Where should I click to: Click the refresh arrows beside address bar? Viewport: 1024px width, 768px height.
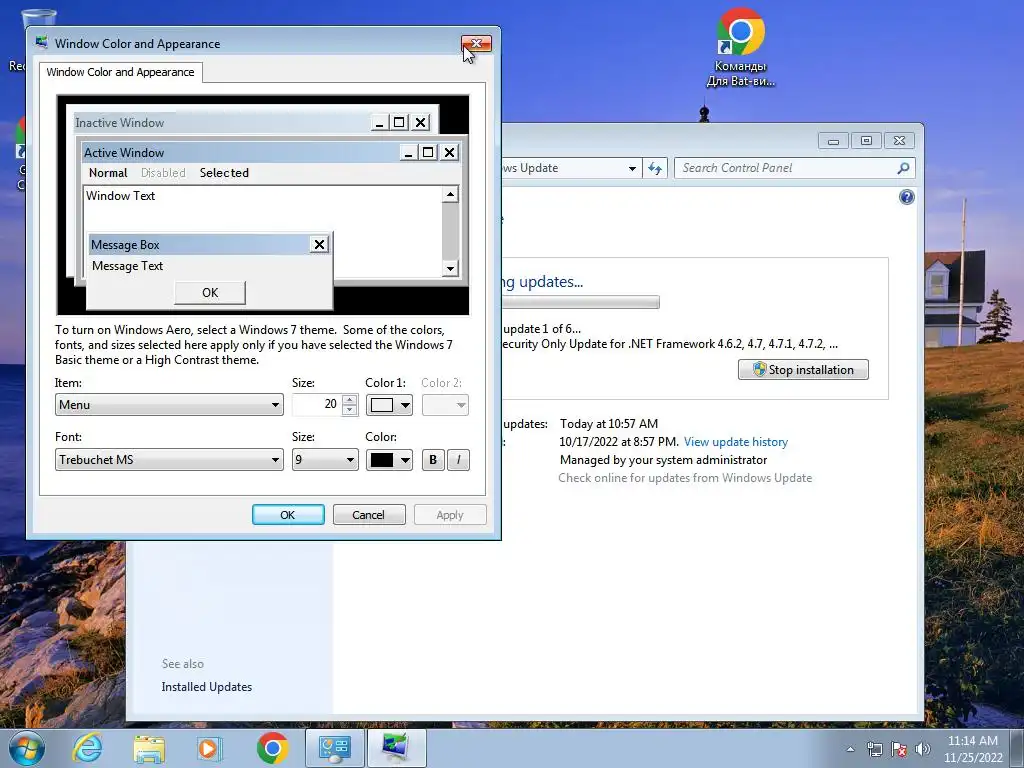click(655, 168)
